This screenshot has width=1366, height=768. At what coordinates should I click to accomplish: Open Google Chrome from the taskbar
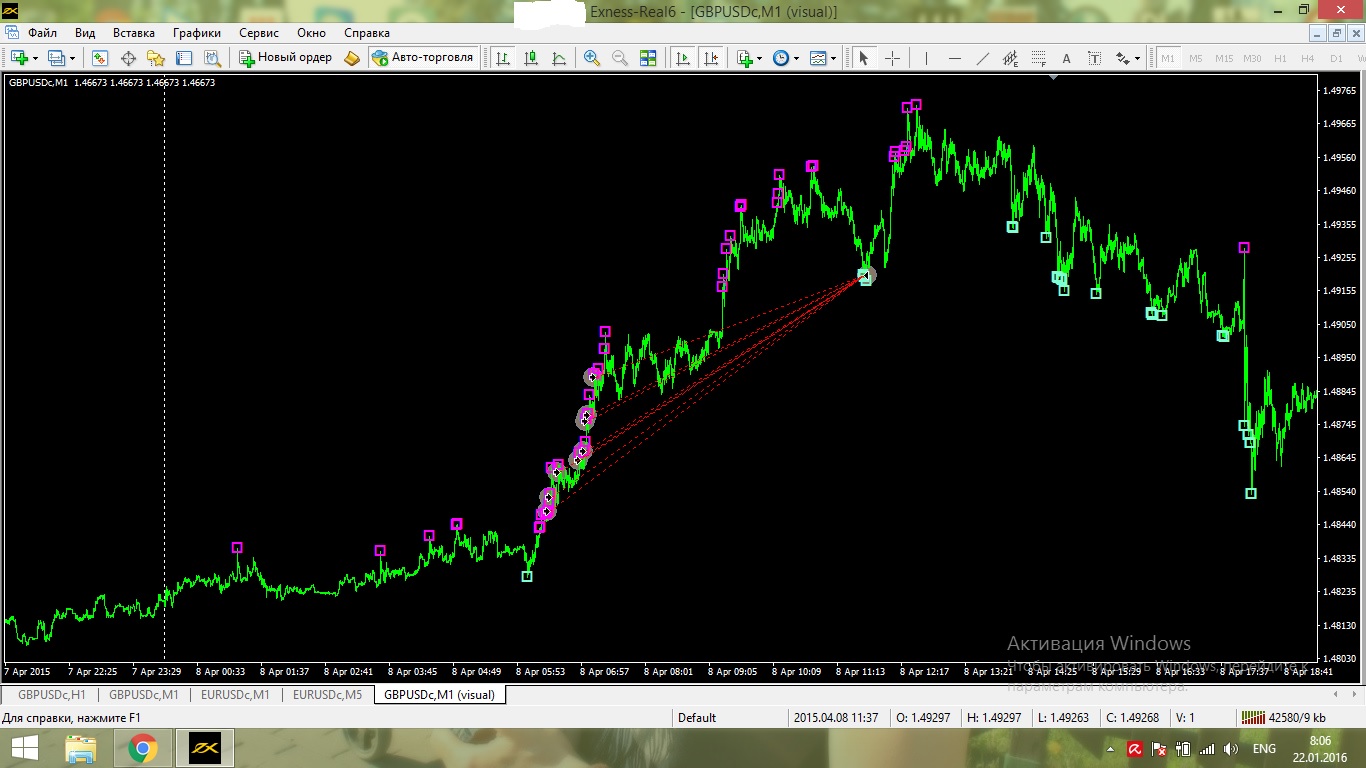point(142,748)
